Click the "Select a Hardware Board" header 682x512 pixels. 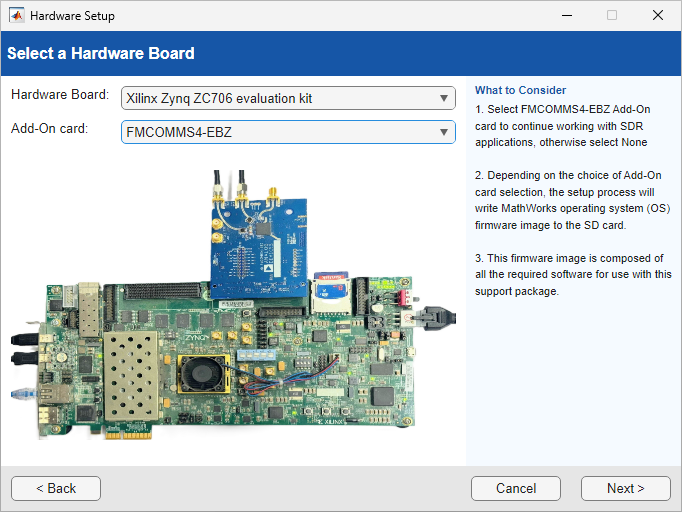[x=101, y=53]
